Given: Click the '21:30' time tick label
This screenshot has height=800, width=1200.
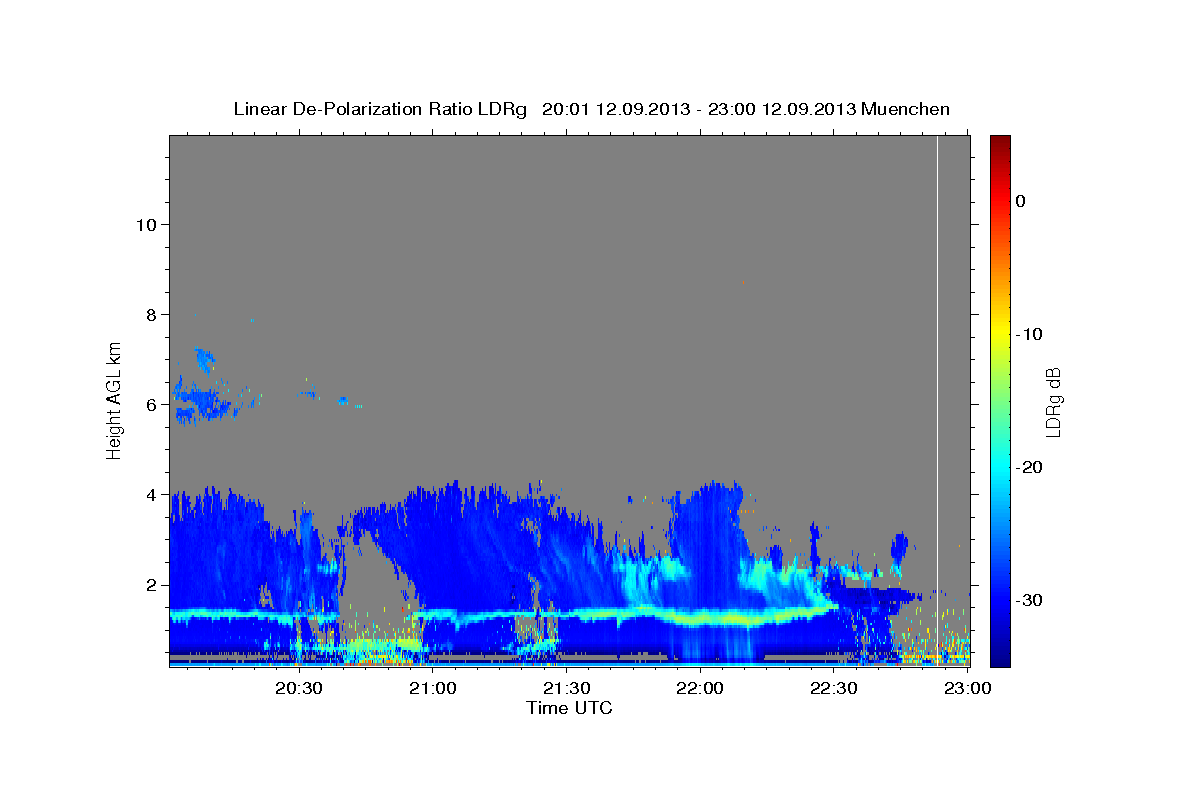Looking at the screenshot, I should 565,689.
